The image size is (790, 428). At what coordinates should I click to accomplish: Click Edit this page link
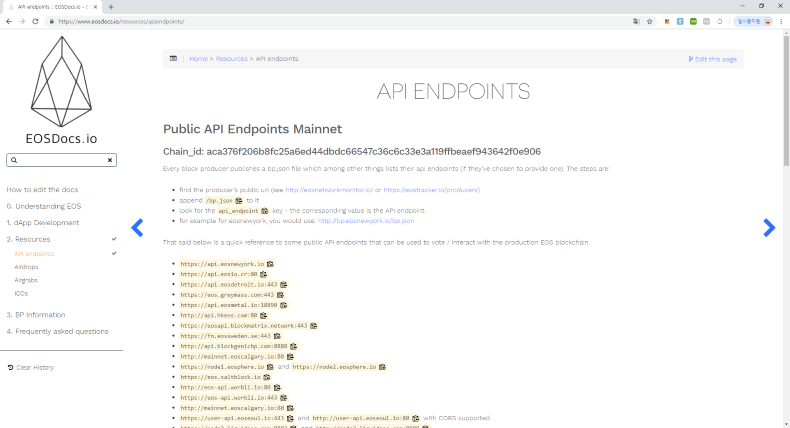(x=712, y=59)
